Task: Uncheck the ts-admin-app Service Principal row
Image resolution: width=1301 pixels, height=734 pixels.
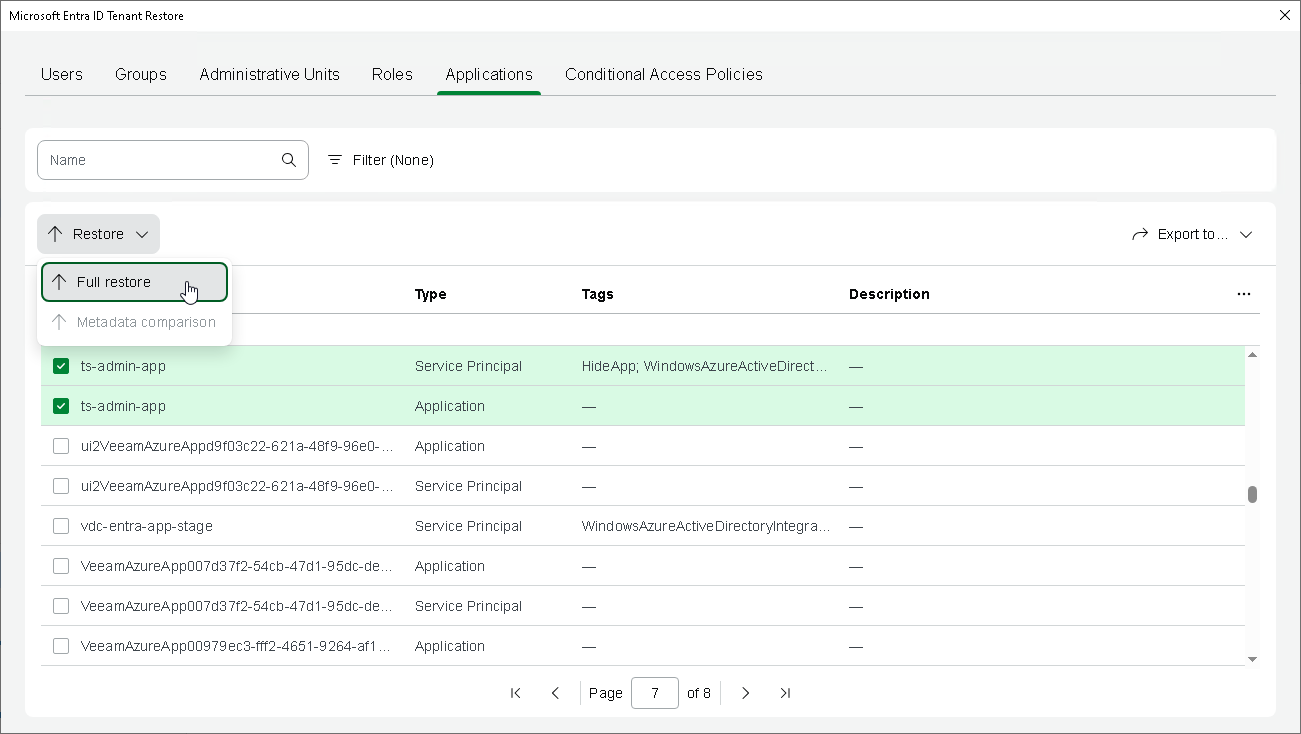Action: (61, 366)
